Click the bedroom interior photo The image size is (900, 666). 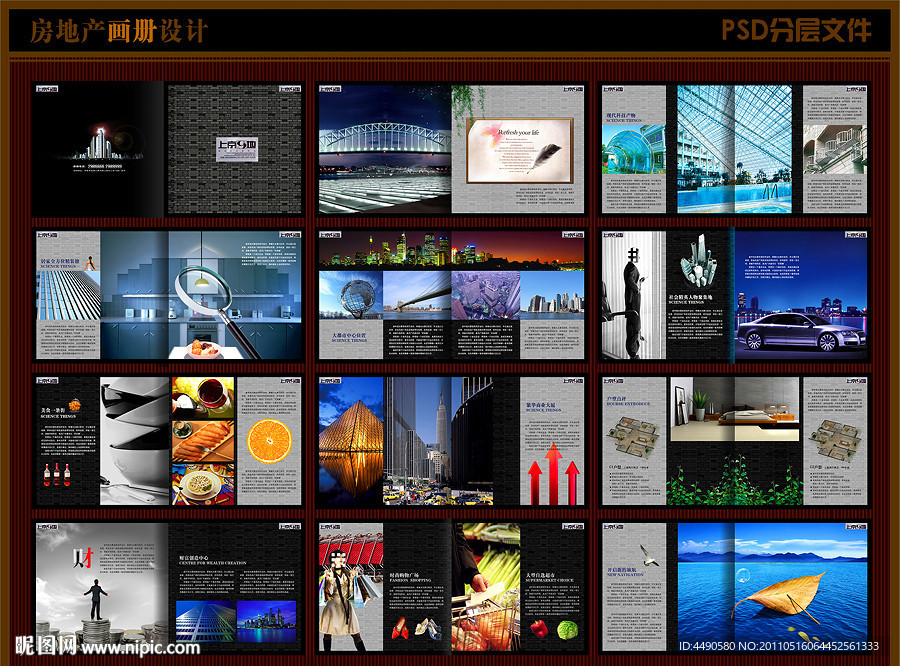735,409
